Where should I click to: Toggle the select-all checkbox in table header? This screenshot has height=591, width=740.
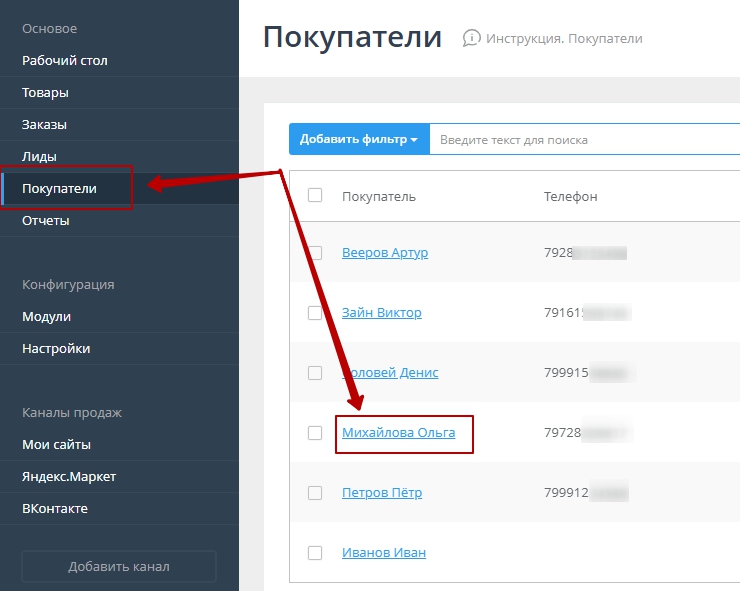tap(315, 195)
